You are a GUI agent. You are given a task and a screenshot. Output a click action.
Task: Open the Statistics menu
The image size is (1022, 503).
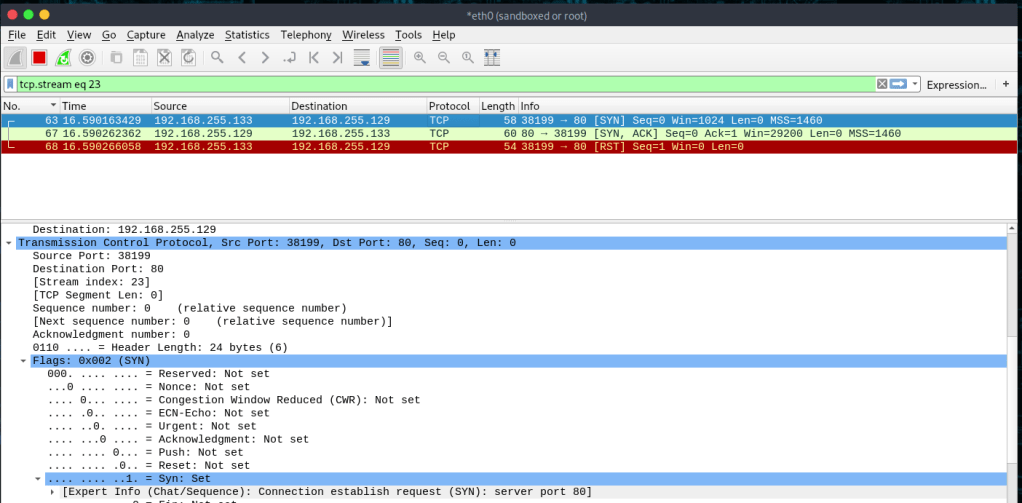247,35
